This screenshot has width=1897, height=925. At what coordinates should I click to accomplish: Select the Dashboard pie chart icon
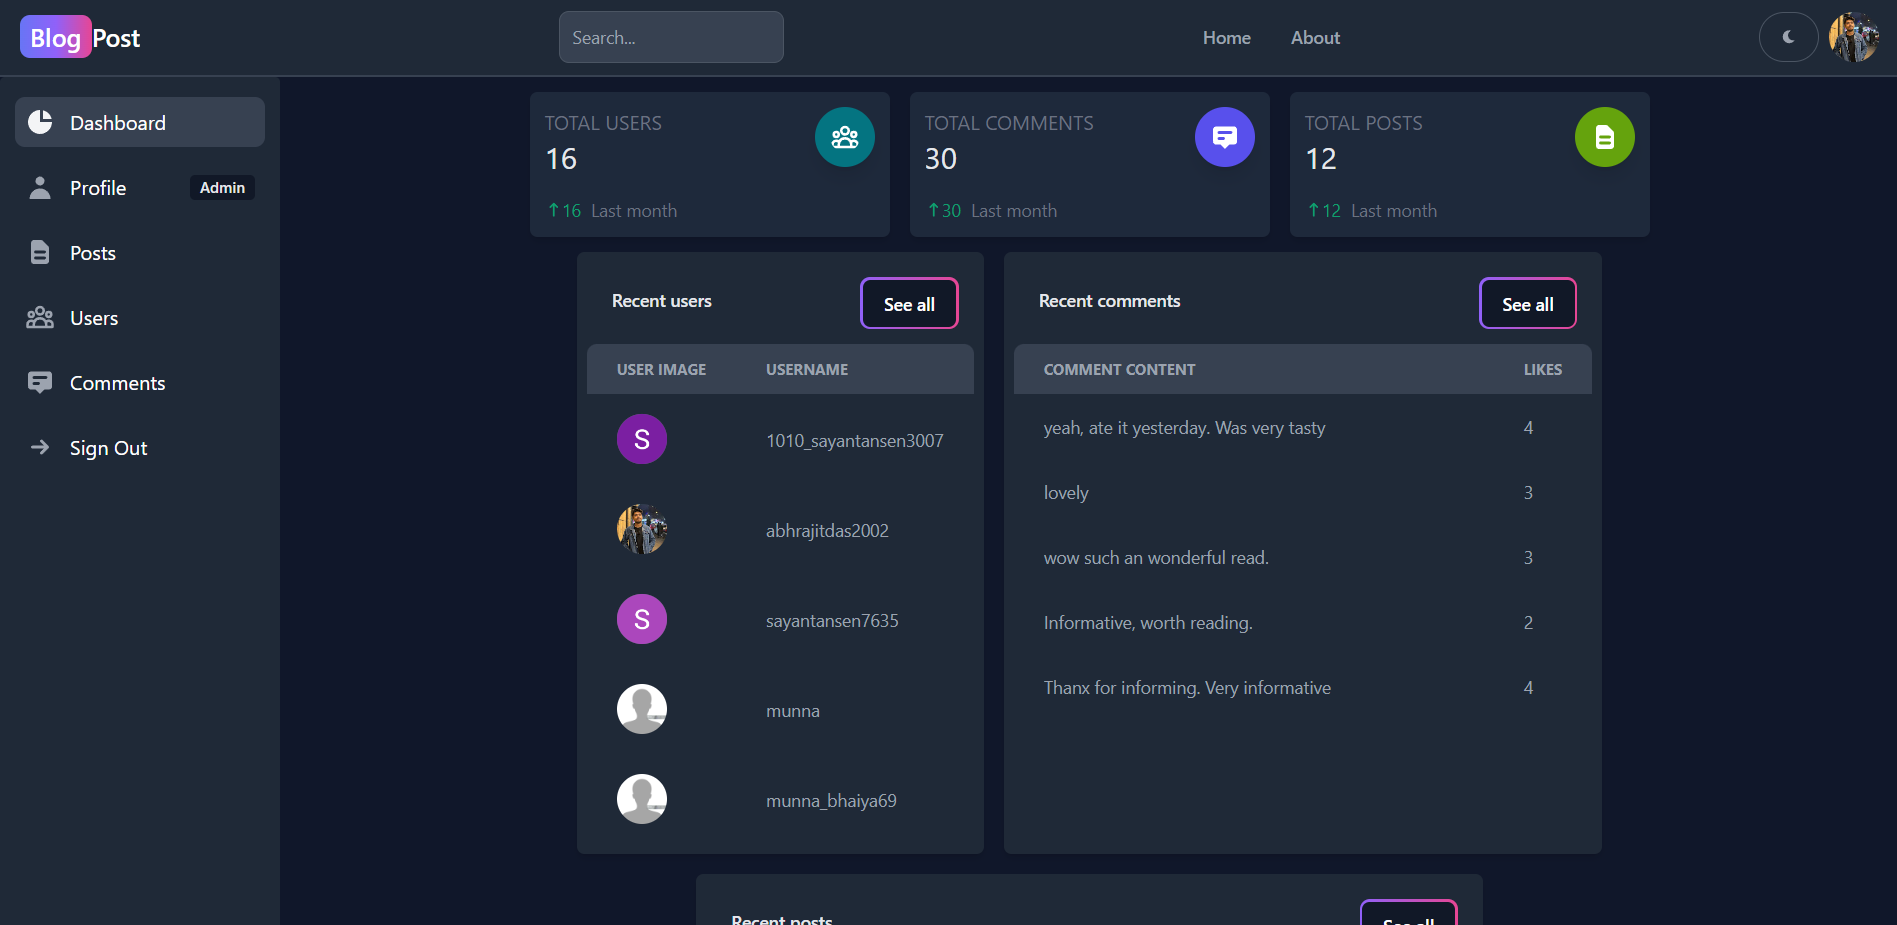(40, 122)
